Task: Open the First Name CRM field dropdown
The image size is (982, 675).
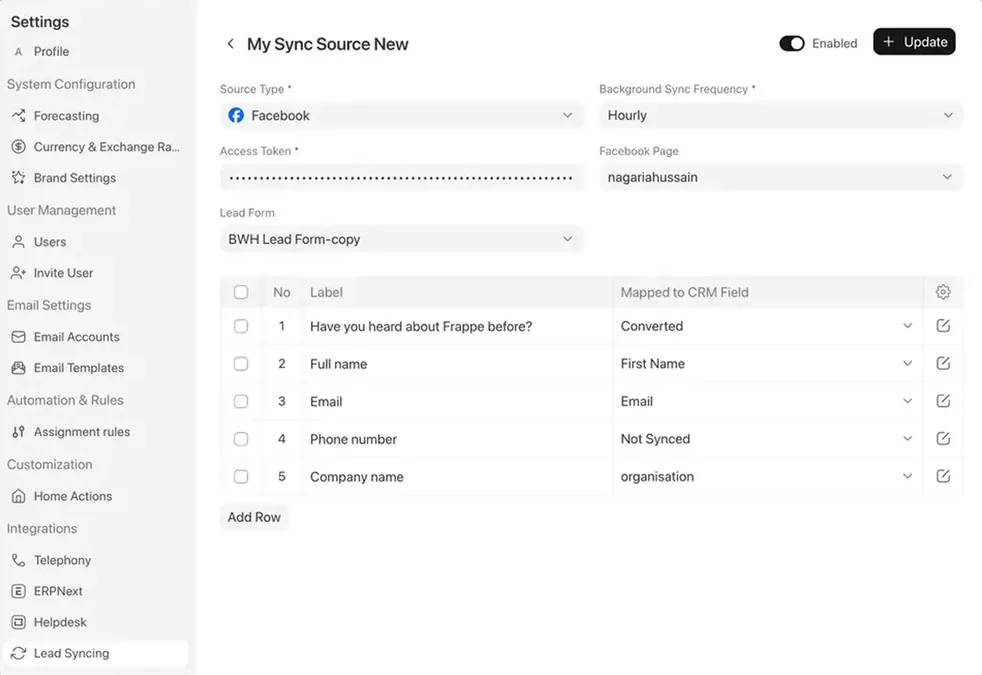Action: (767, 363)
